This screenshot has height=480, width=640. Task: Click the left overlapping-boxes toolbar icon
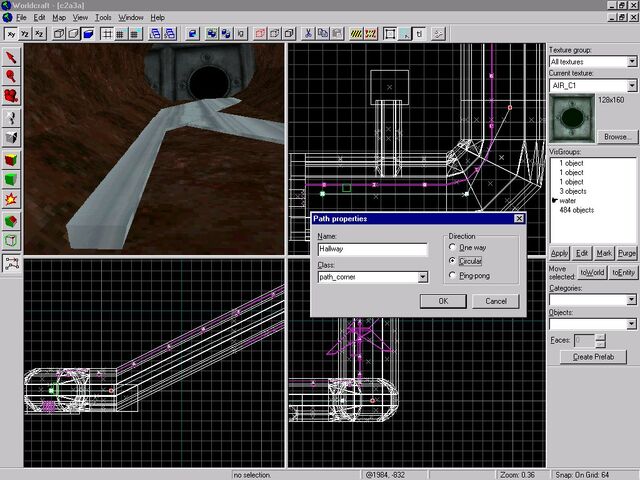(x=155, y=34)
